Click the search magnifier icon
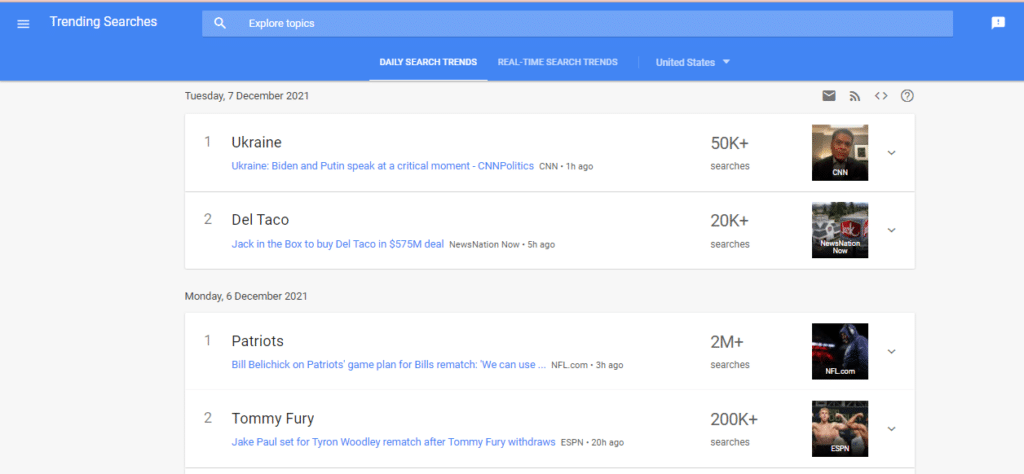The image size is (1024, 474). pyautogui.click(x=220, y=24)
